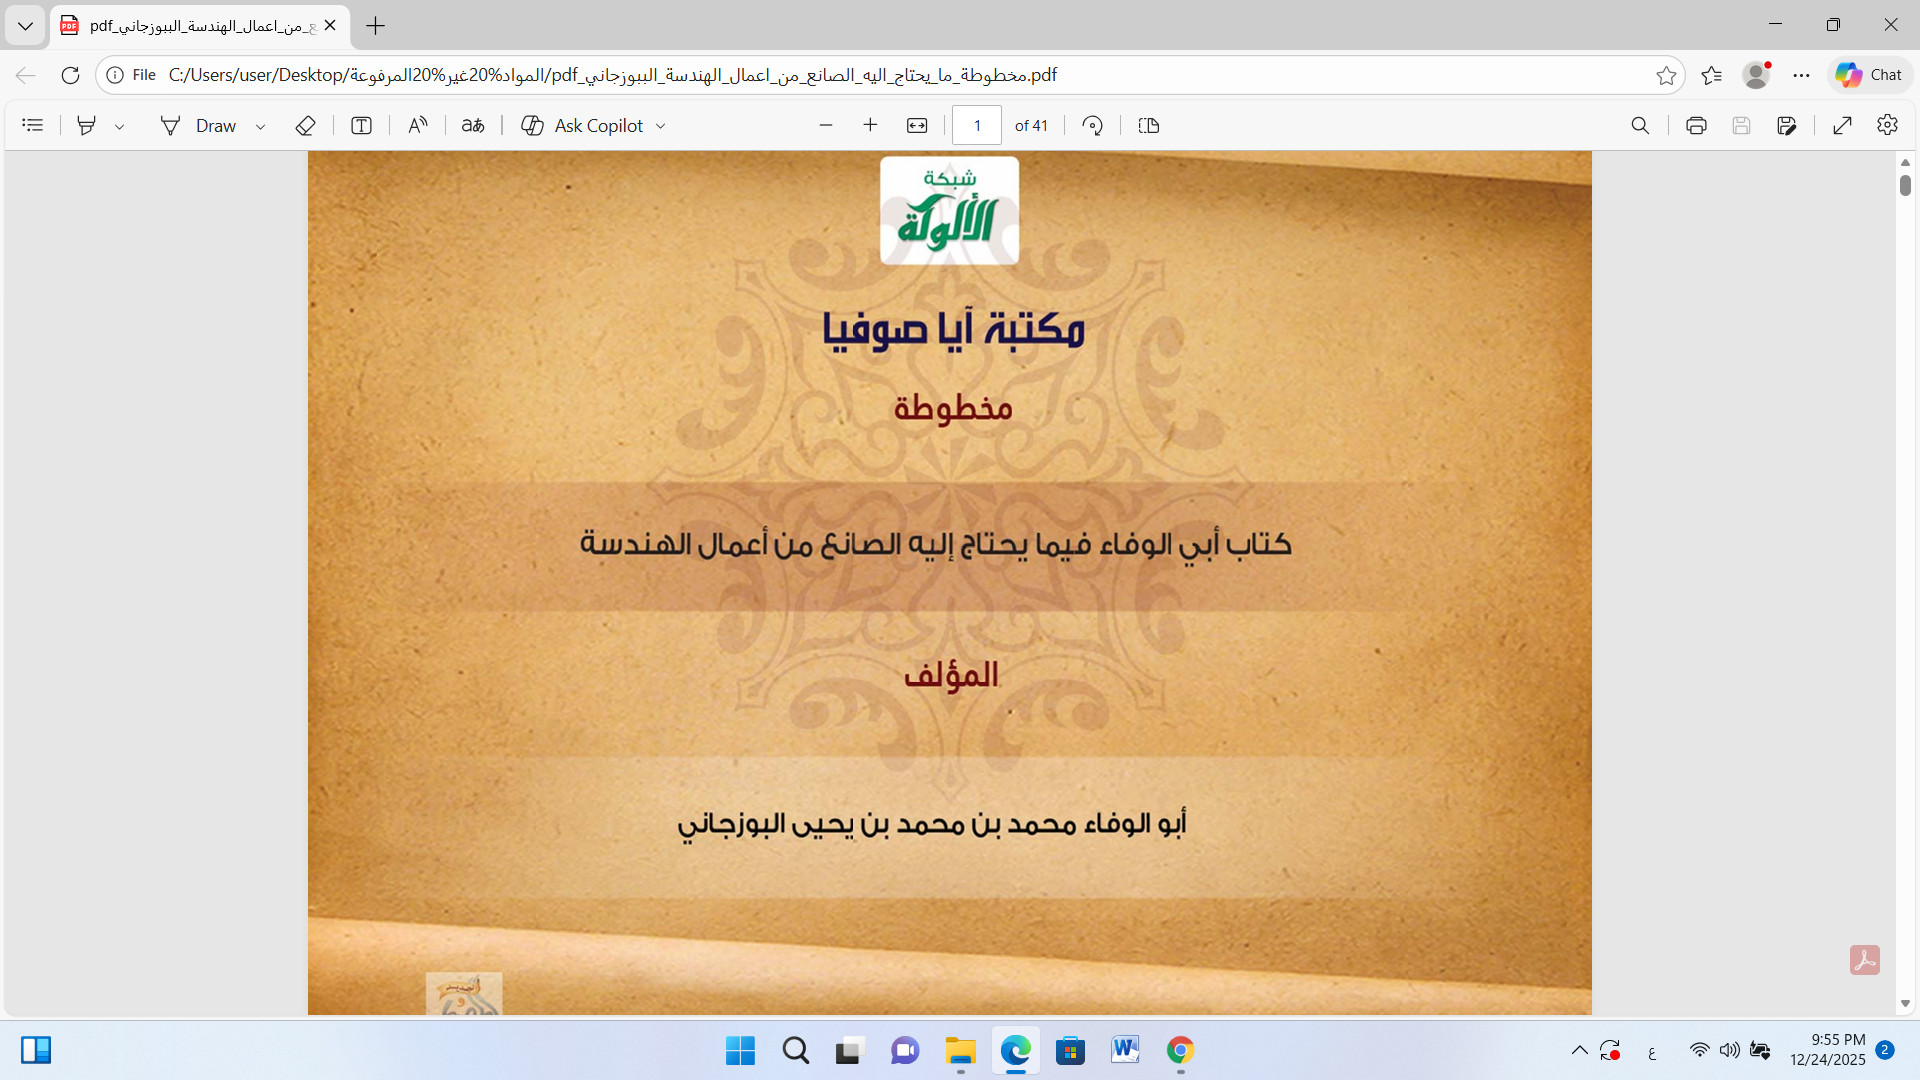Show hidden system tray icons
The height and width of the screenshot is (1080, 1920).
[x=1579, y=1050]
